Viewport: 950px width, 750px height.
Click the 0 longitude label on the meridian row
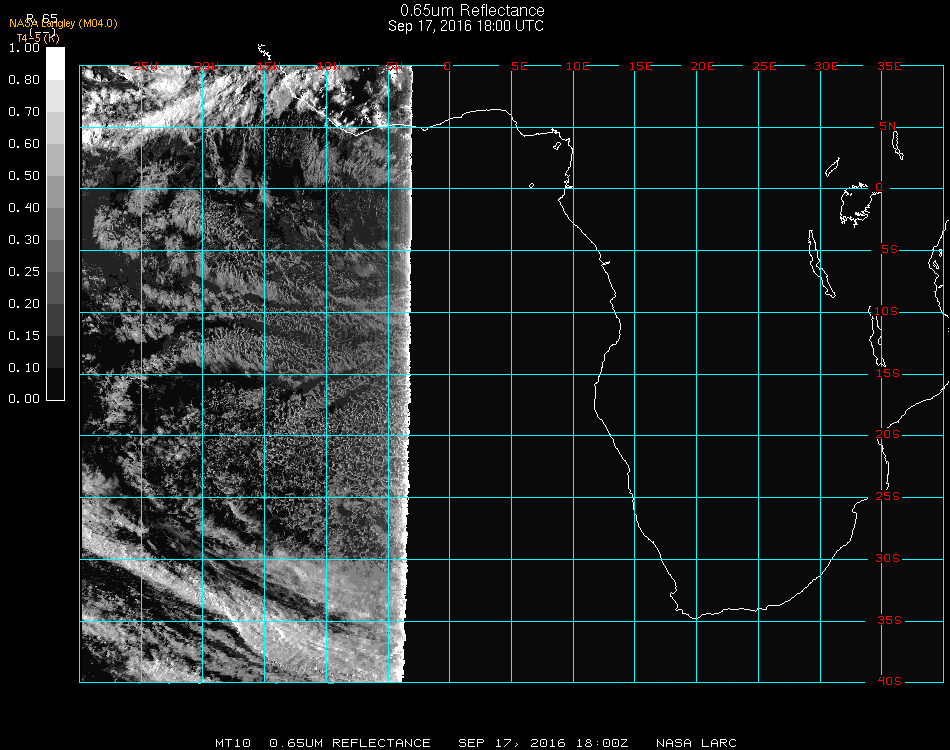[x=447, y=66]
